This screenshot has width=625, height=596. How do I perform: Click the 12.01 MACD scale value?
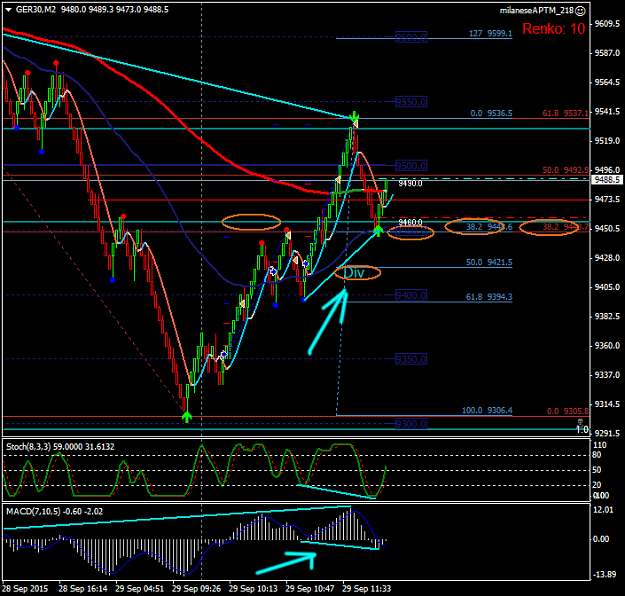pos(603,510)
